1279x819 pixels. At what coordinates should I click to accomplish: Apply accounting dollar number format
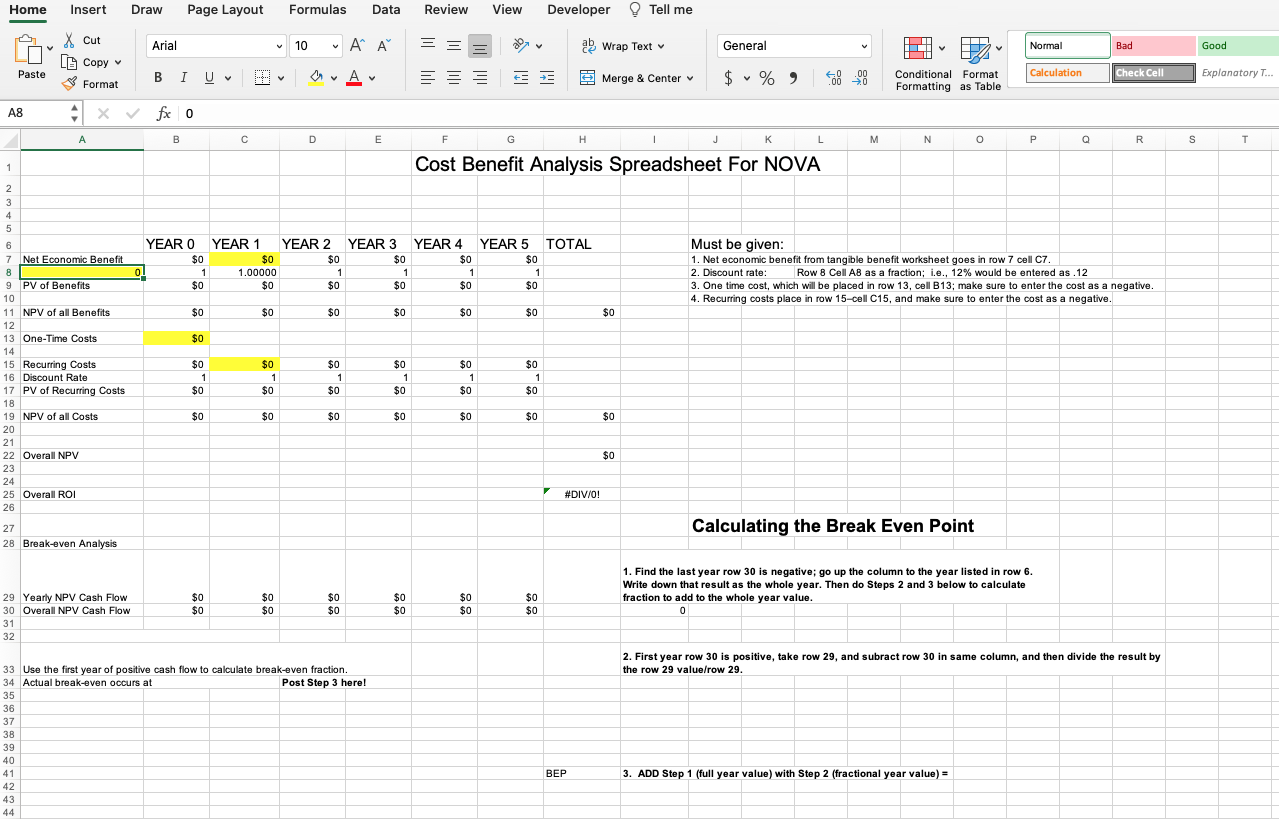tap(730, 78)
